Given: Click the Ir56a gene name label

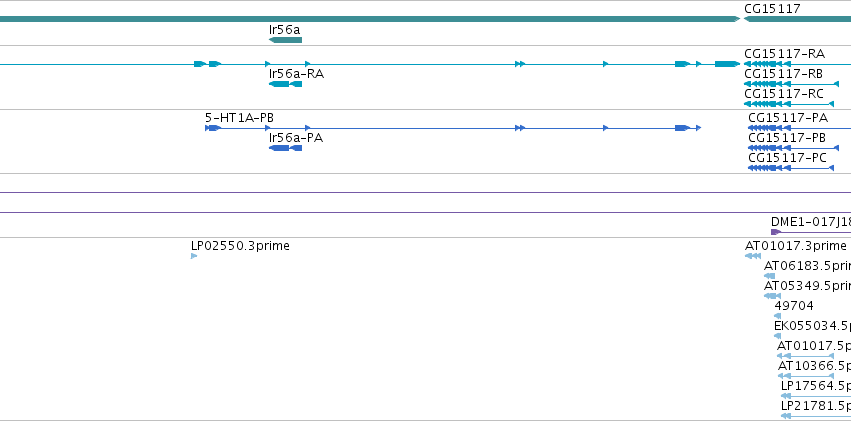Looking at the screenshot, I should 284,30.
